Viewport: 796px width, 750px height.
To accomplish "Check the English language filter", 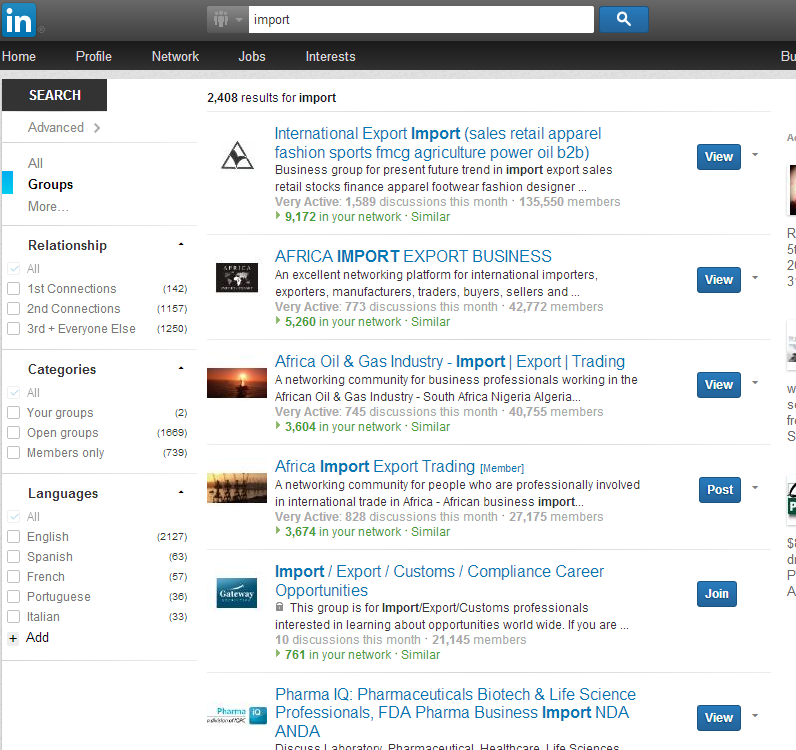I will tap(14, 537).
